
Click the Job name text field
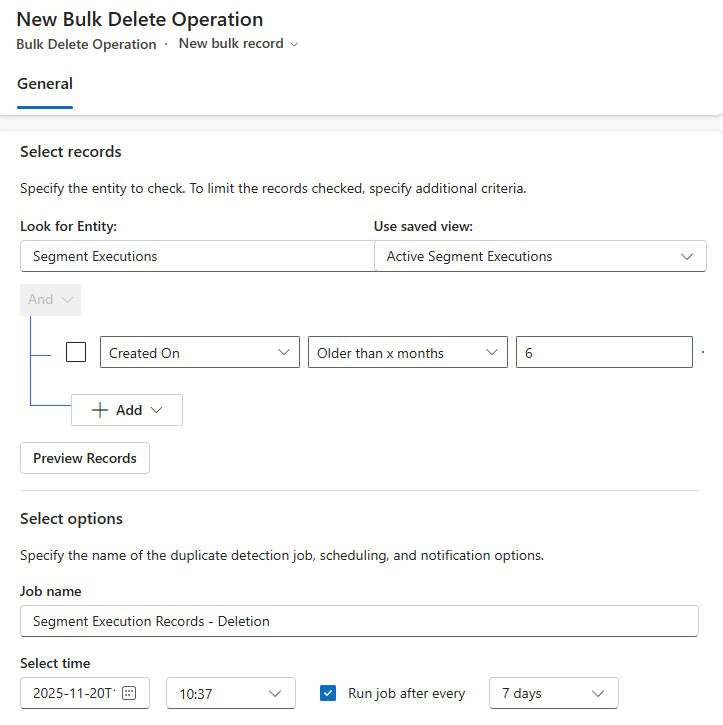point(359,621)
